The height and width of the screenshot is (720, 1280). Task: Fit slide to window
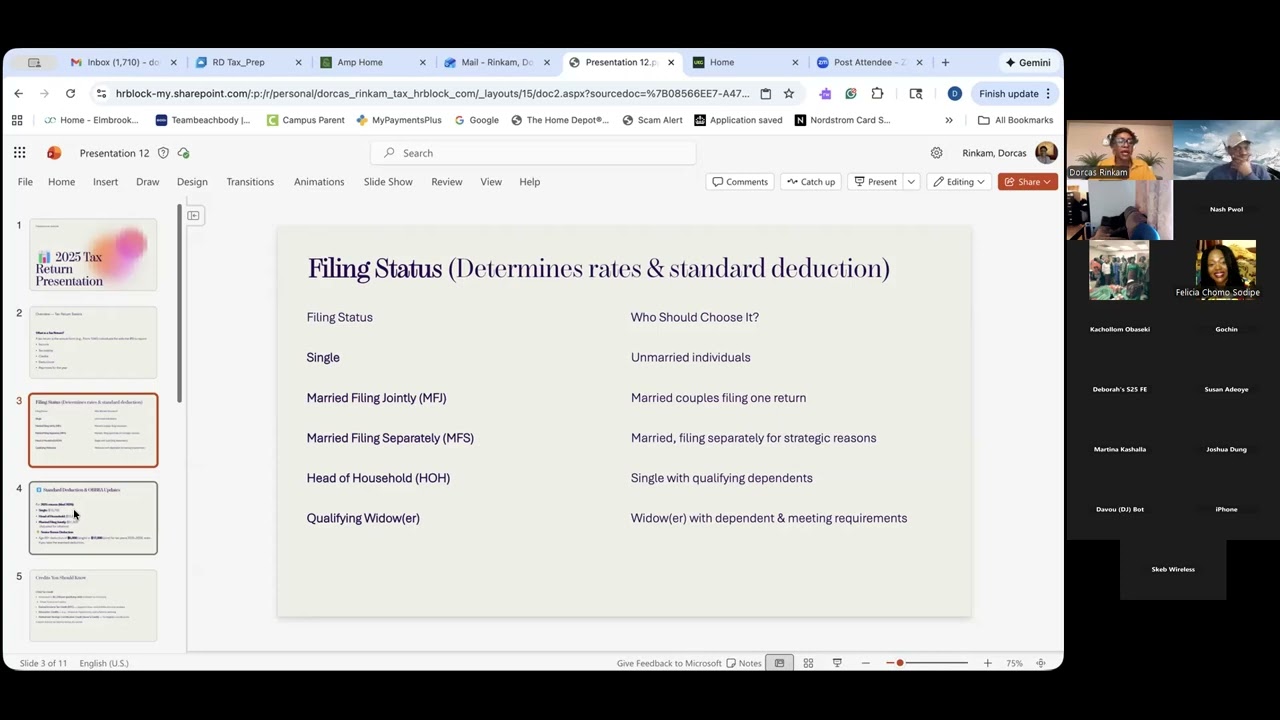(1041, 663)
